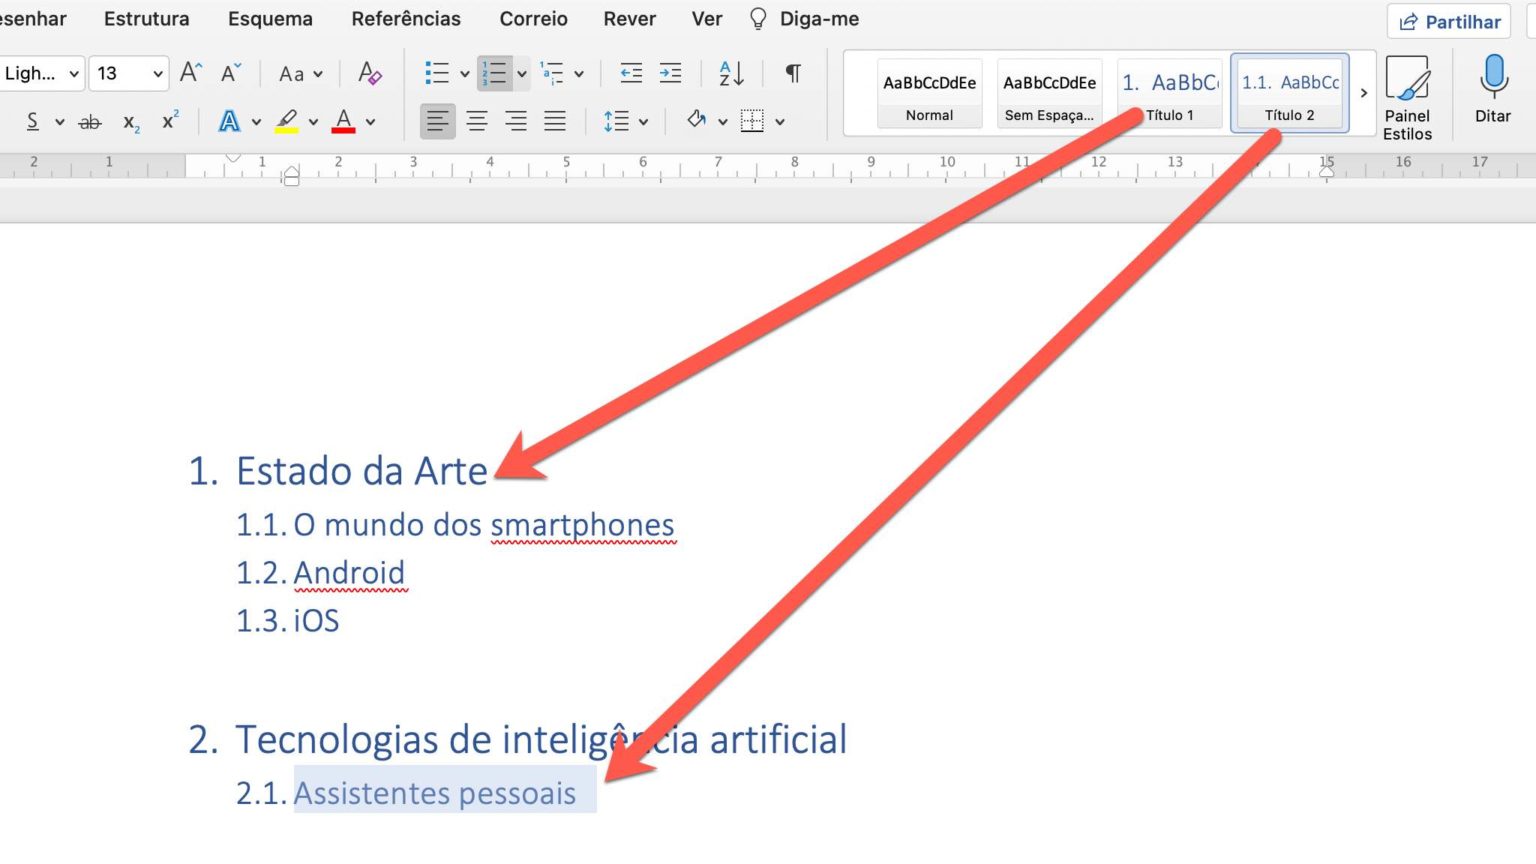Expand font color options arrow
This screenshot has height=864, width=1536.
[x=370, y=122]
